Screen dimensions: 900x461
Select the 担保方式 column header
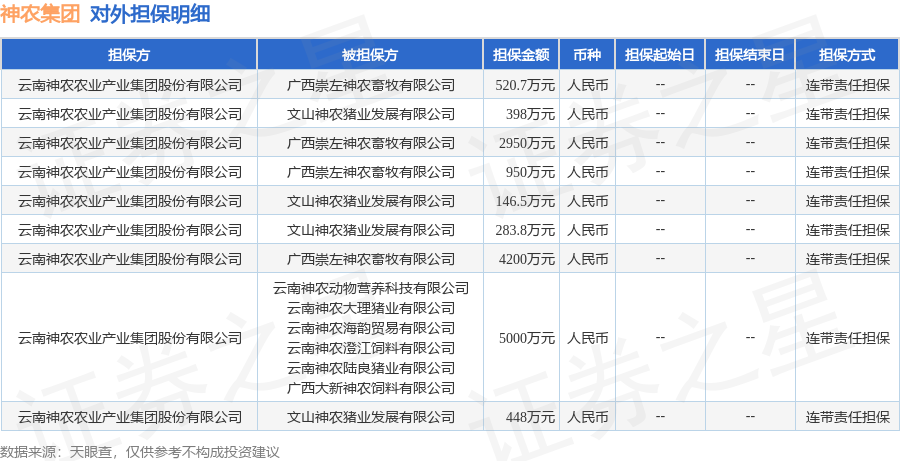847,55
